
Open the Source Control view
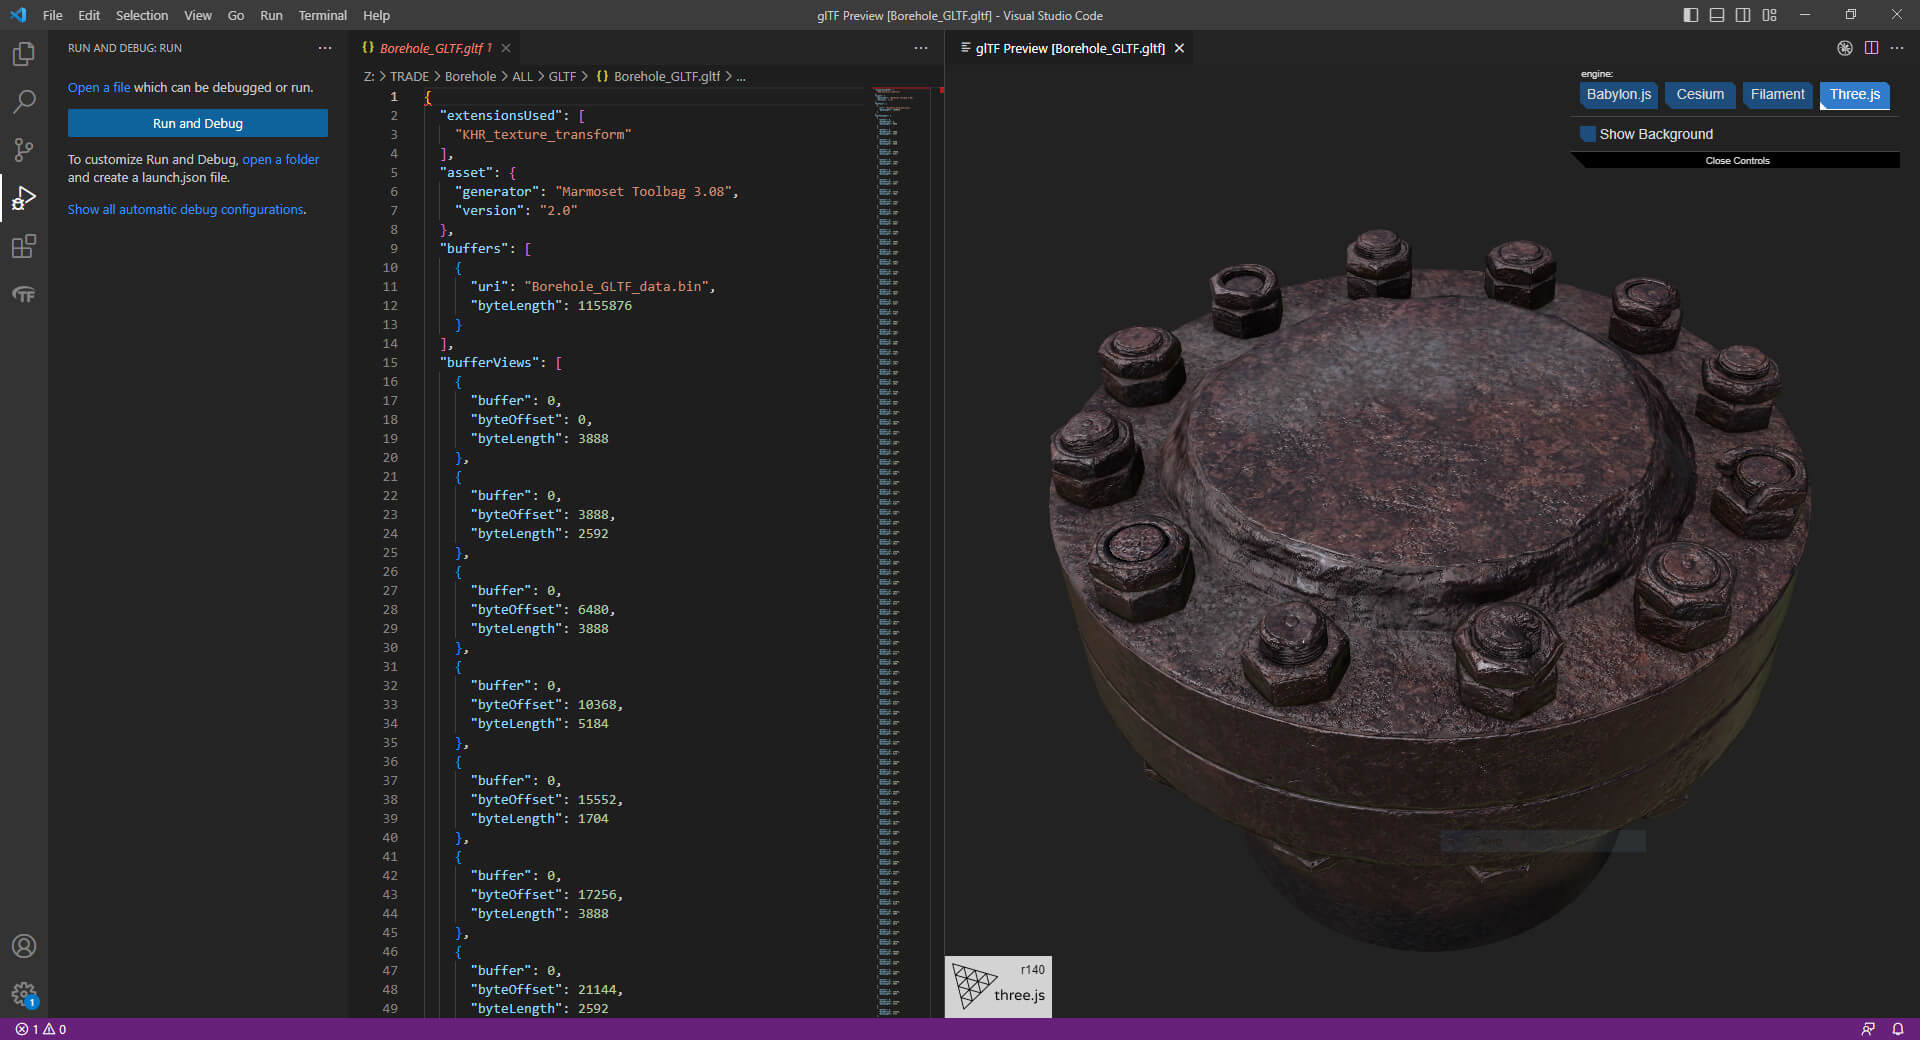click(x=24, y=150)
